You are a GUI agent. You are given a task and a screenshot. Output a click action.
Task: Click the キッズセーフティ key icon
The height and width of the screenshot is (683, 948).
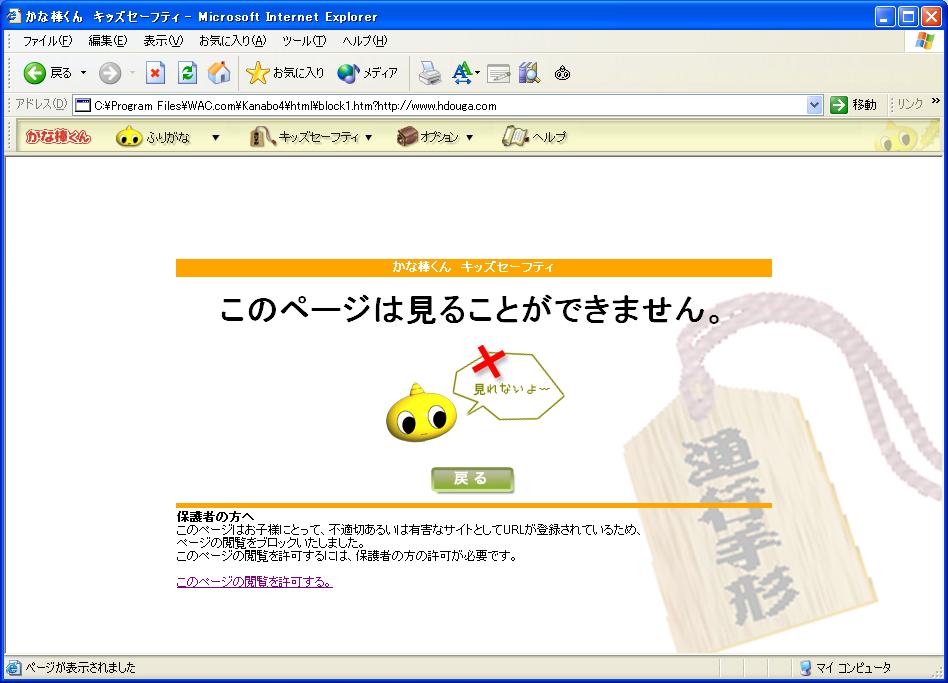pos(262,137)
